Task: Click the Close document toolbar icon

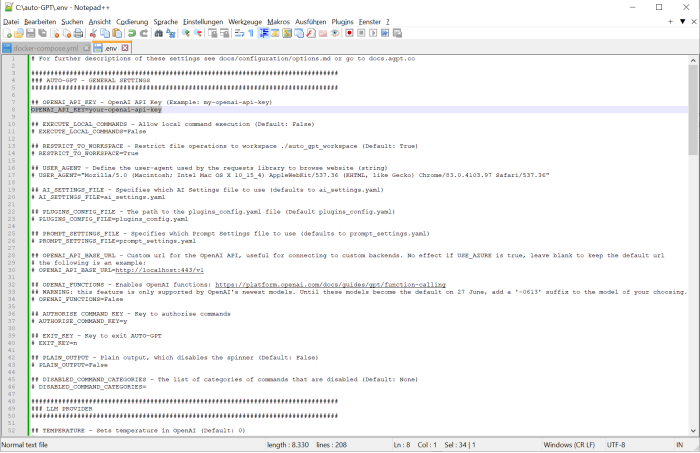Action: click(x=54, y=33)
